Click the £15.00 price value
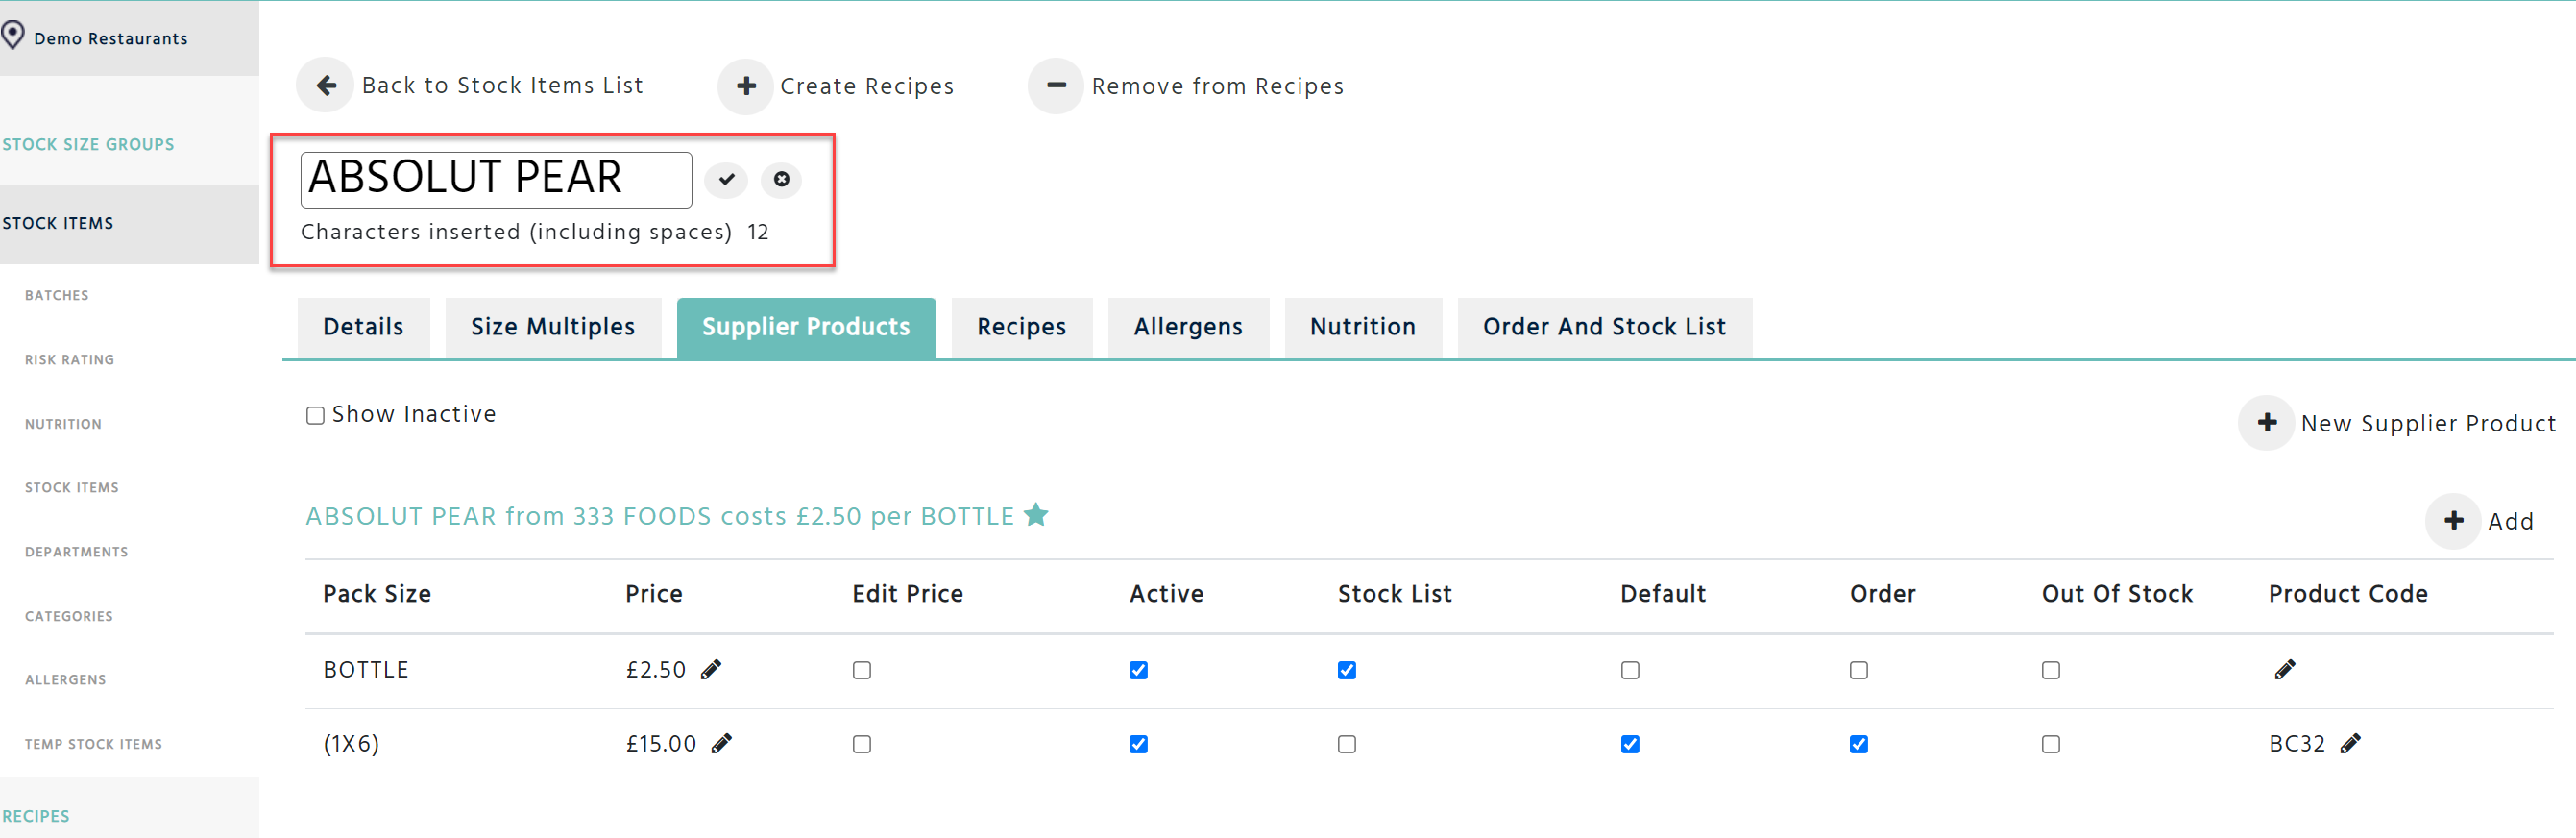This screenshot has width=2576, height=838. pos(661,744)
